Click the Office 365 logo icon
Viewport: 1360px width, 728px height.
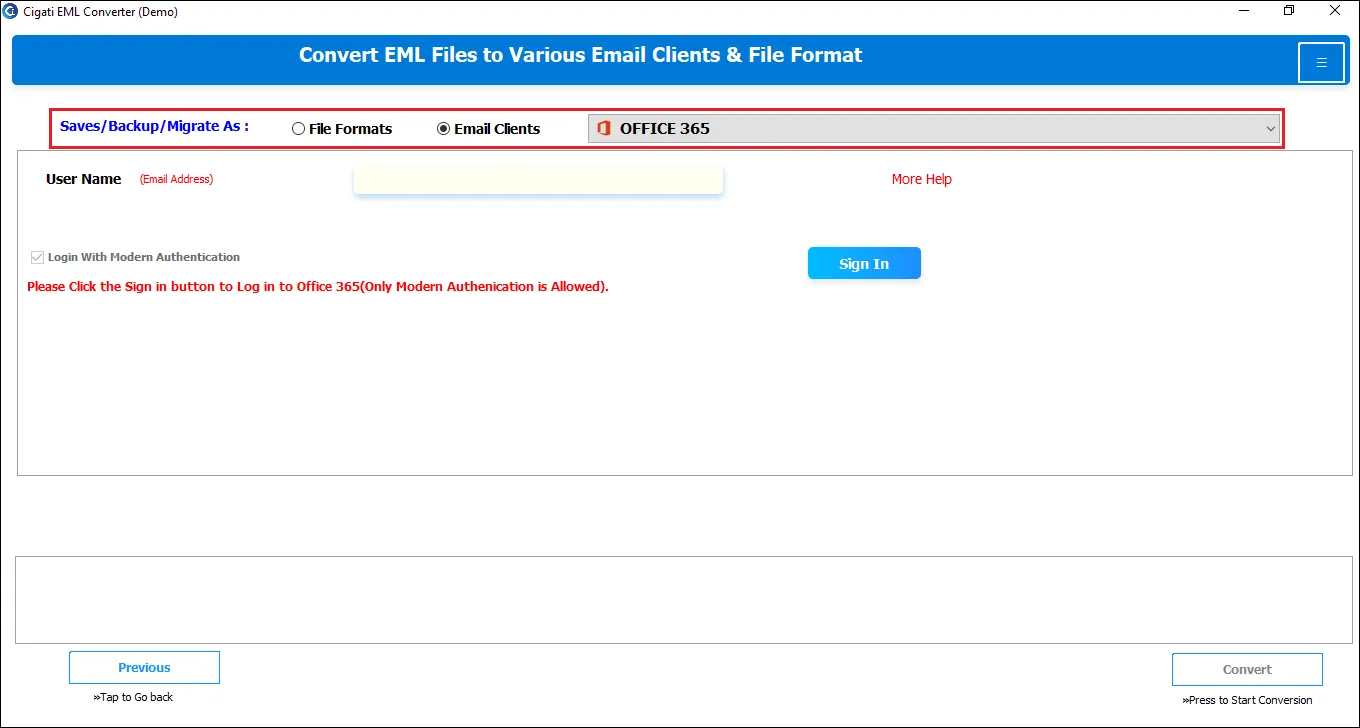coord(603,128)
